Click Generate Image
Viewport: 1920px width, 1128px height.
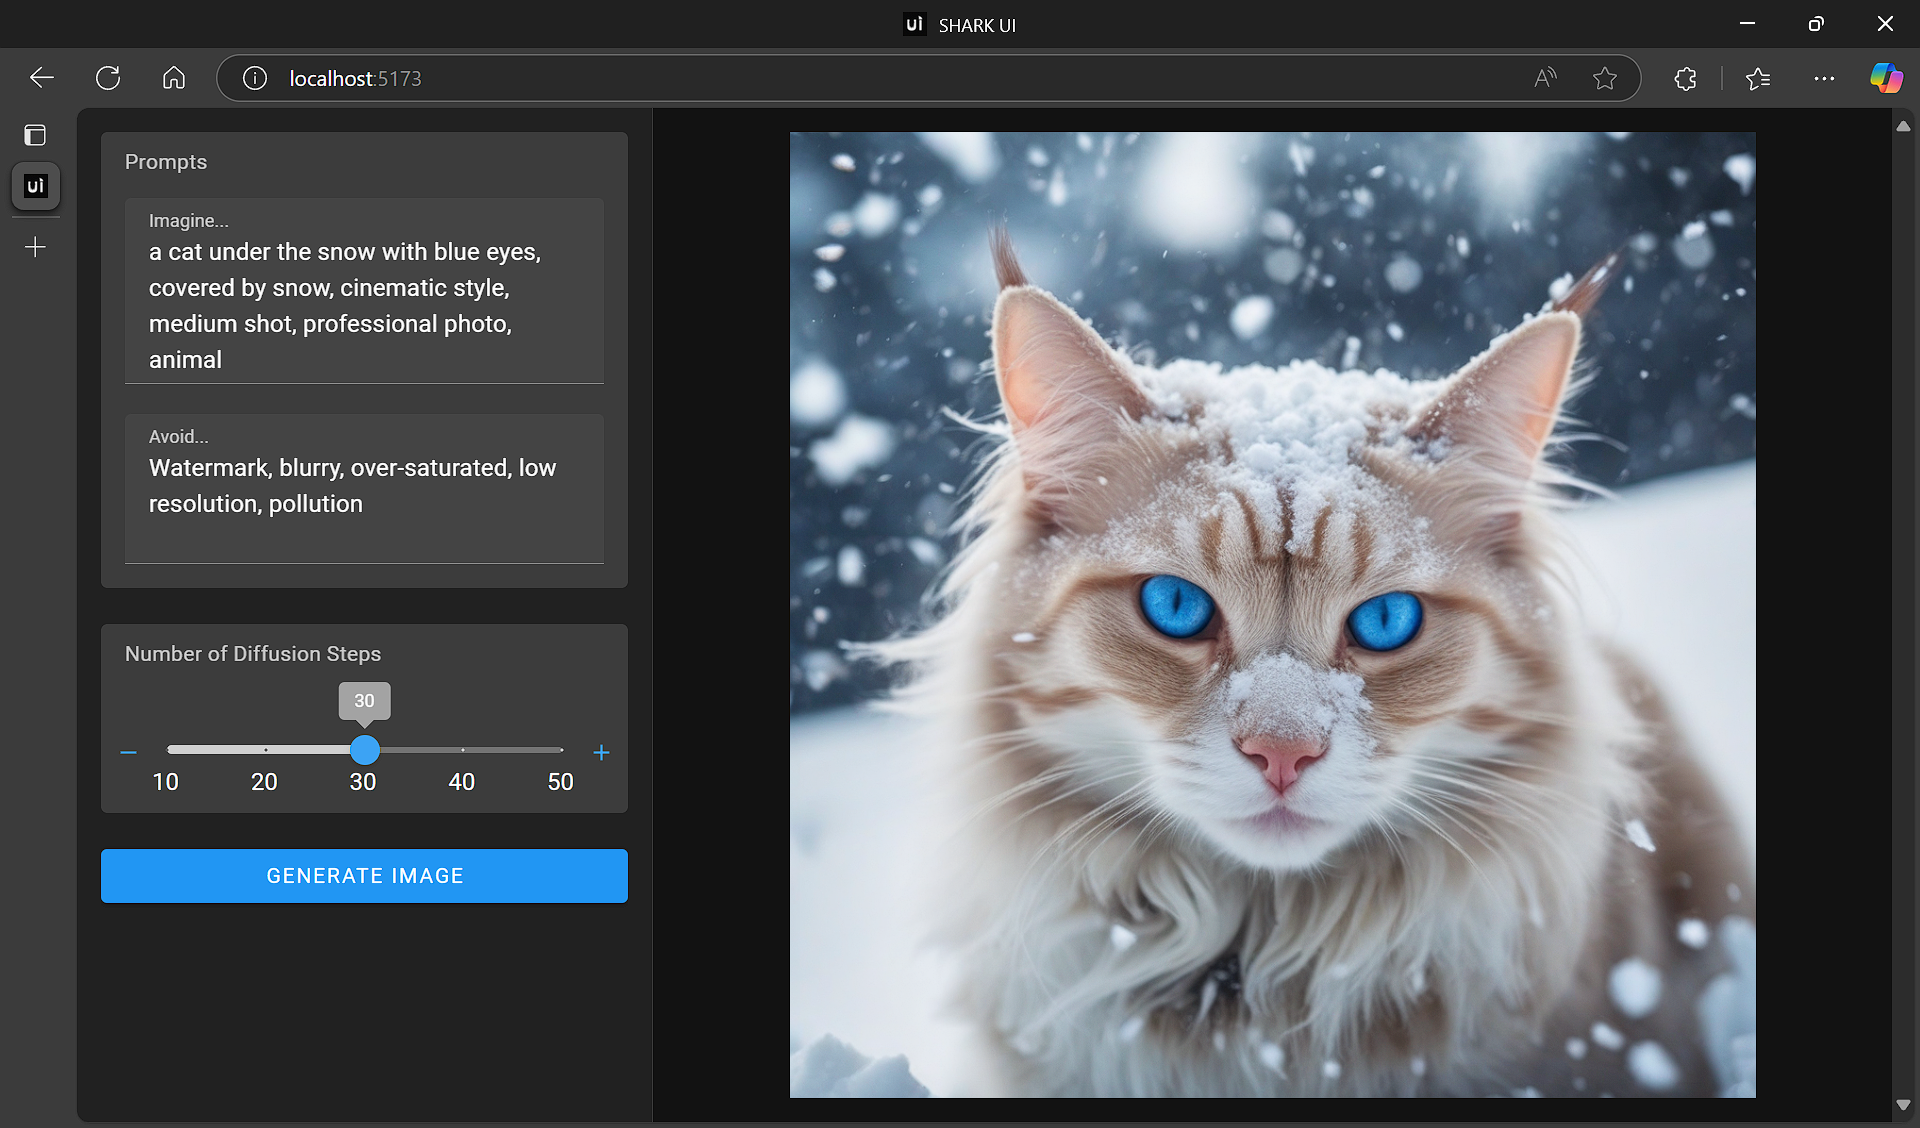[x=364, y=875]
